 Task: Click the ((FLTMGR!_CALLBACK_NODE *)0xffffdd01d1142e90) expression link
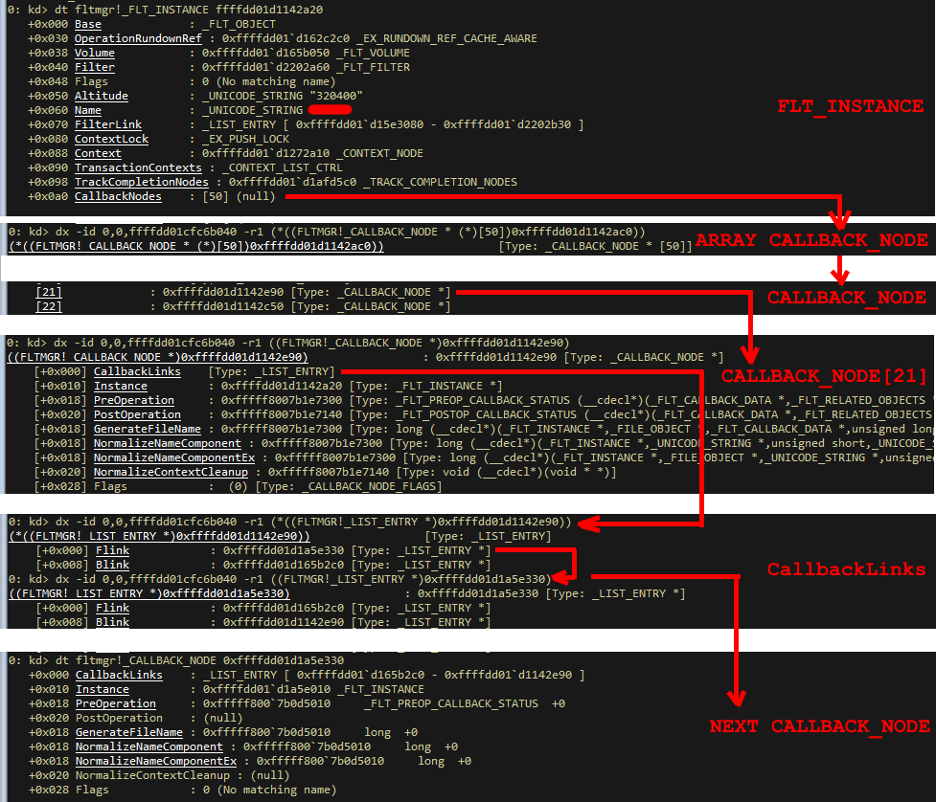(158, 357)
